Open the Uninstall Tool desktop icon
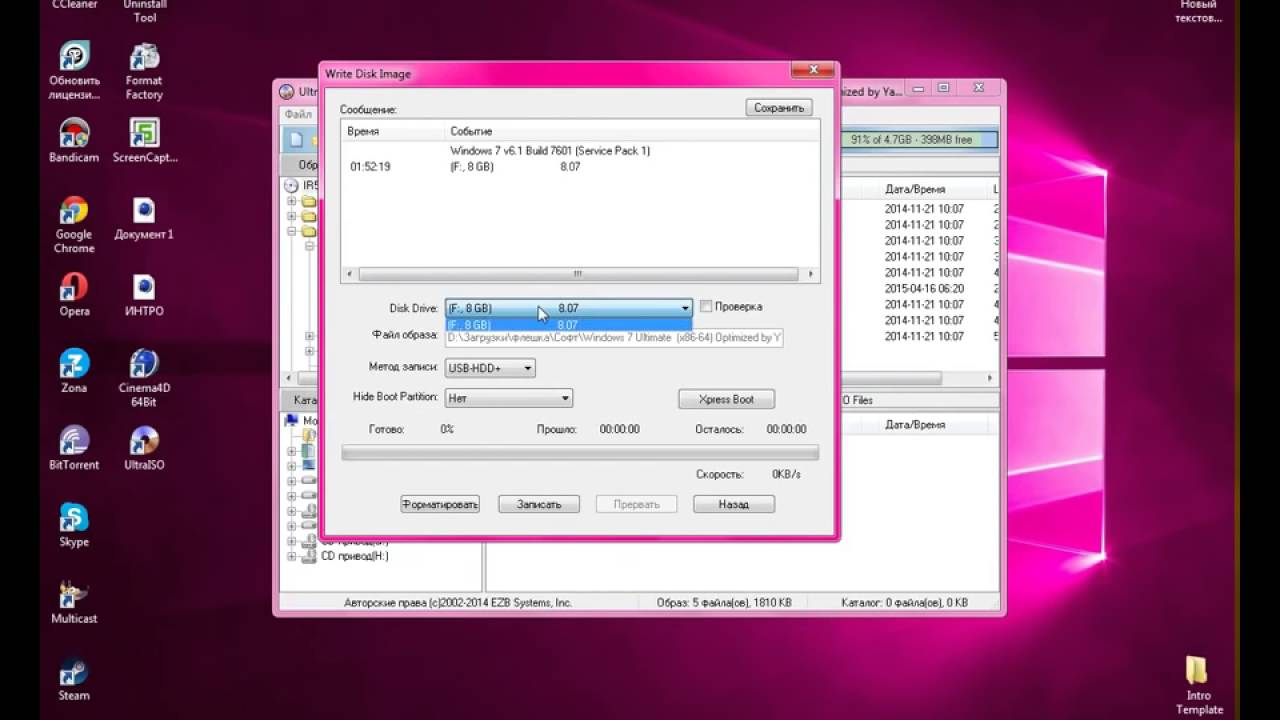 tap(145, 12)
